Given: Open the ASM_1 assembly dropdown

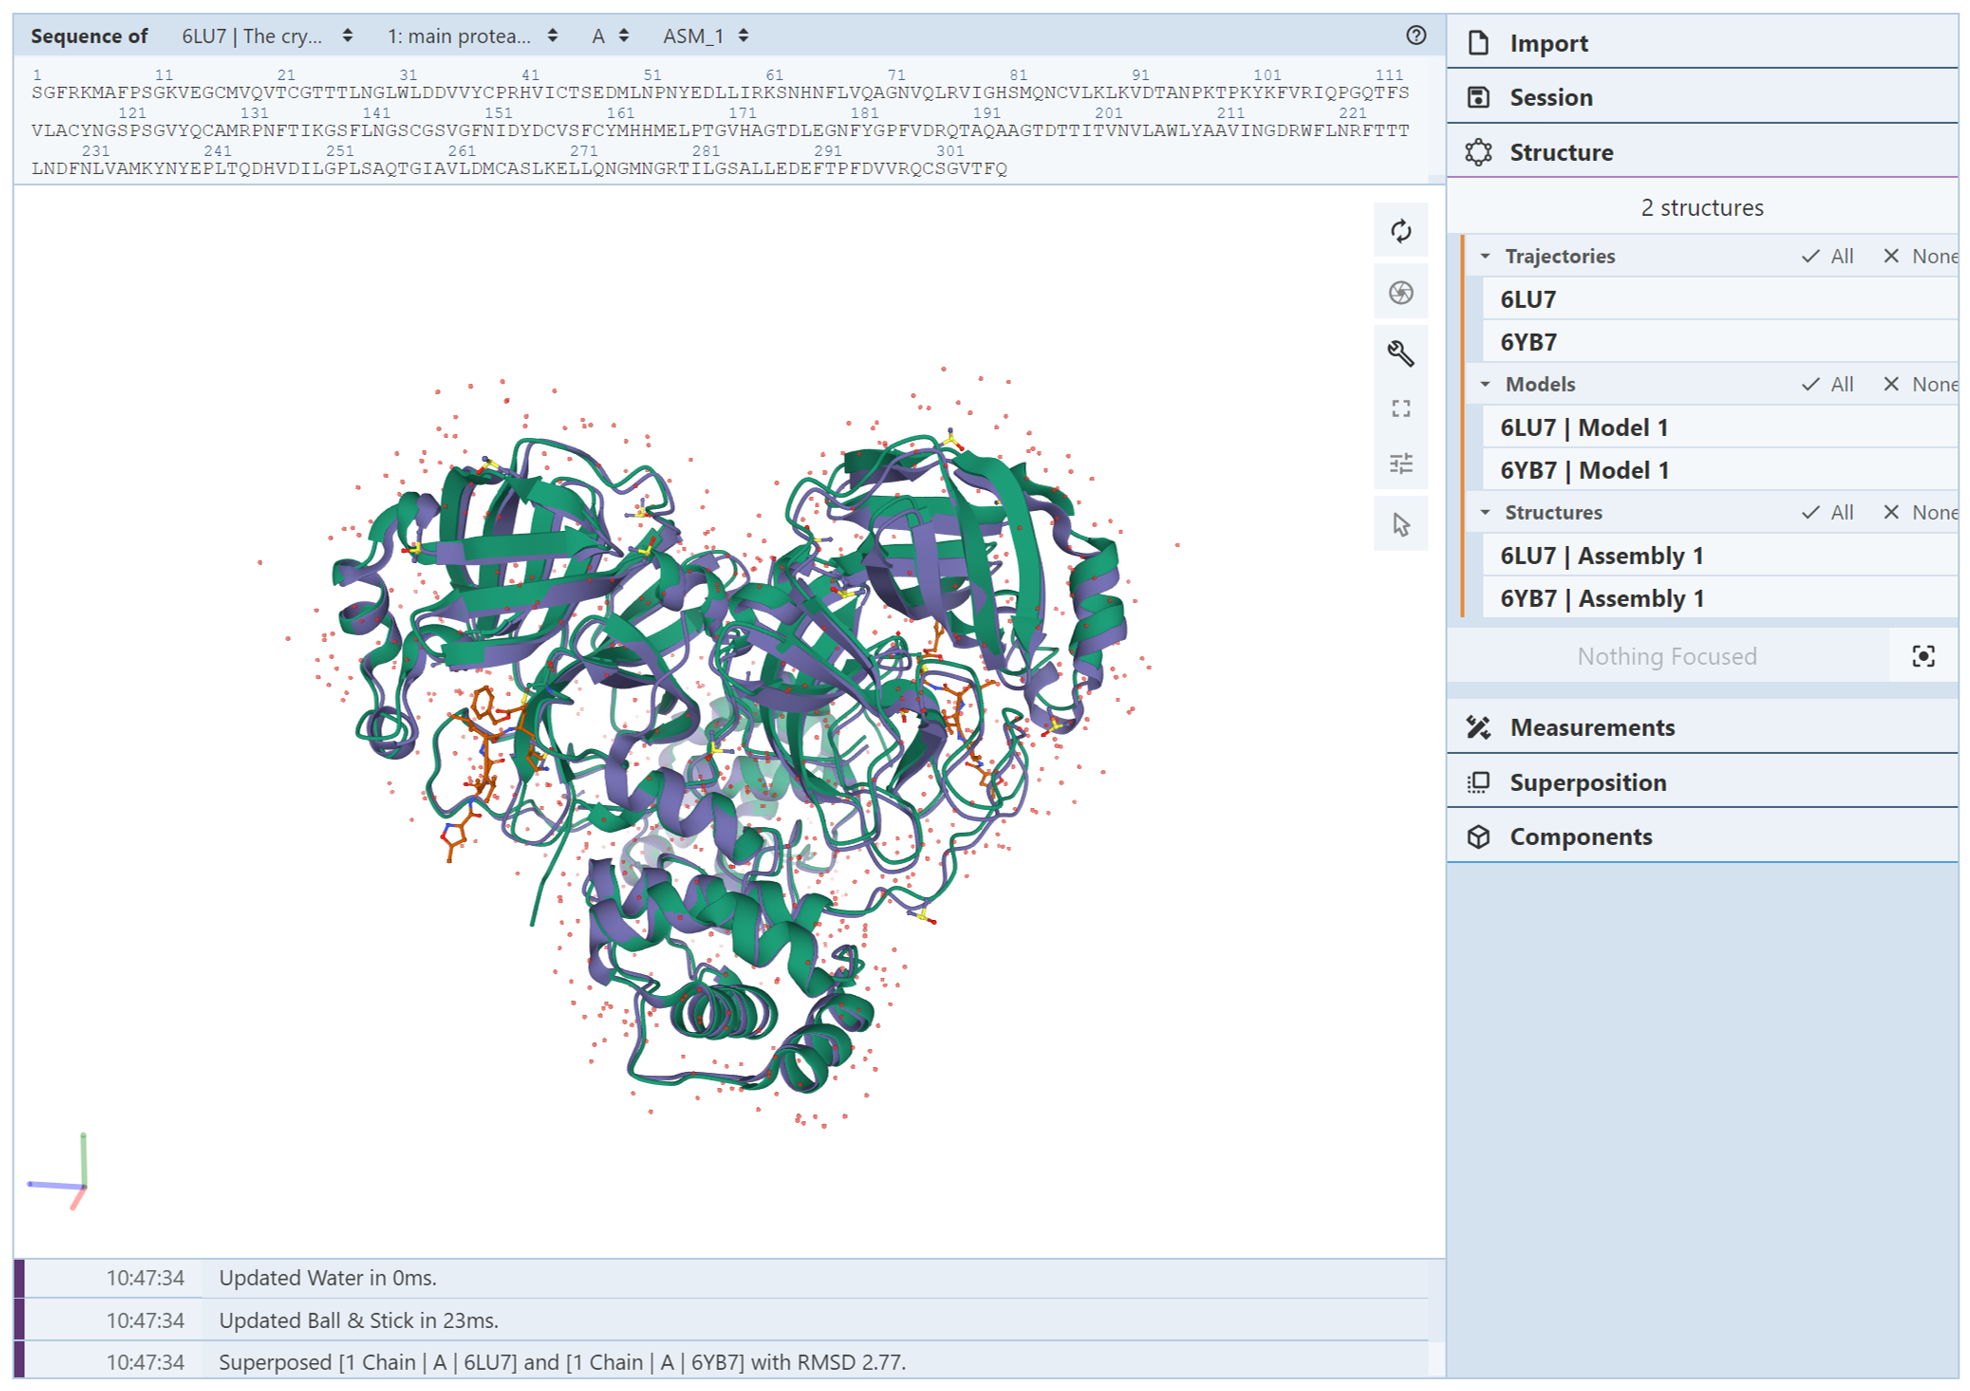Looking at the screenshot, I should (x=705, y=36).
